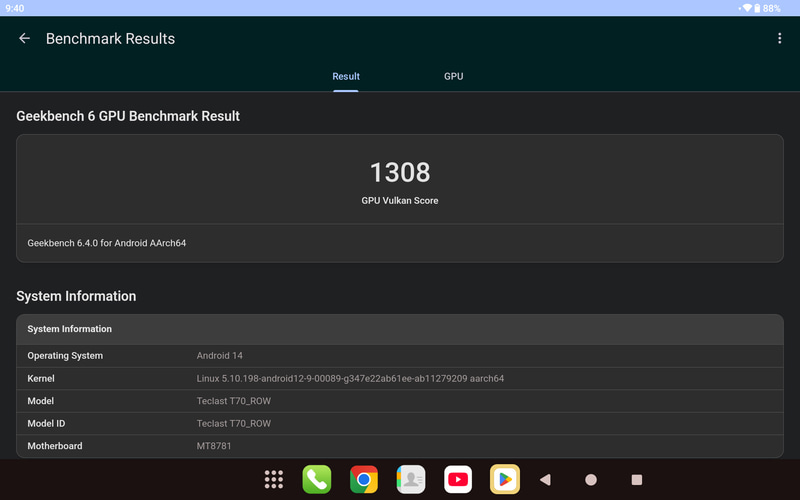Viewport: 800px width, 500px height.
Task: Tap Teclast T70_ROW in Model ID row
Action: point(234,423)
